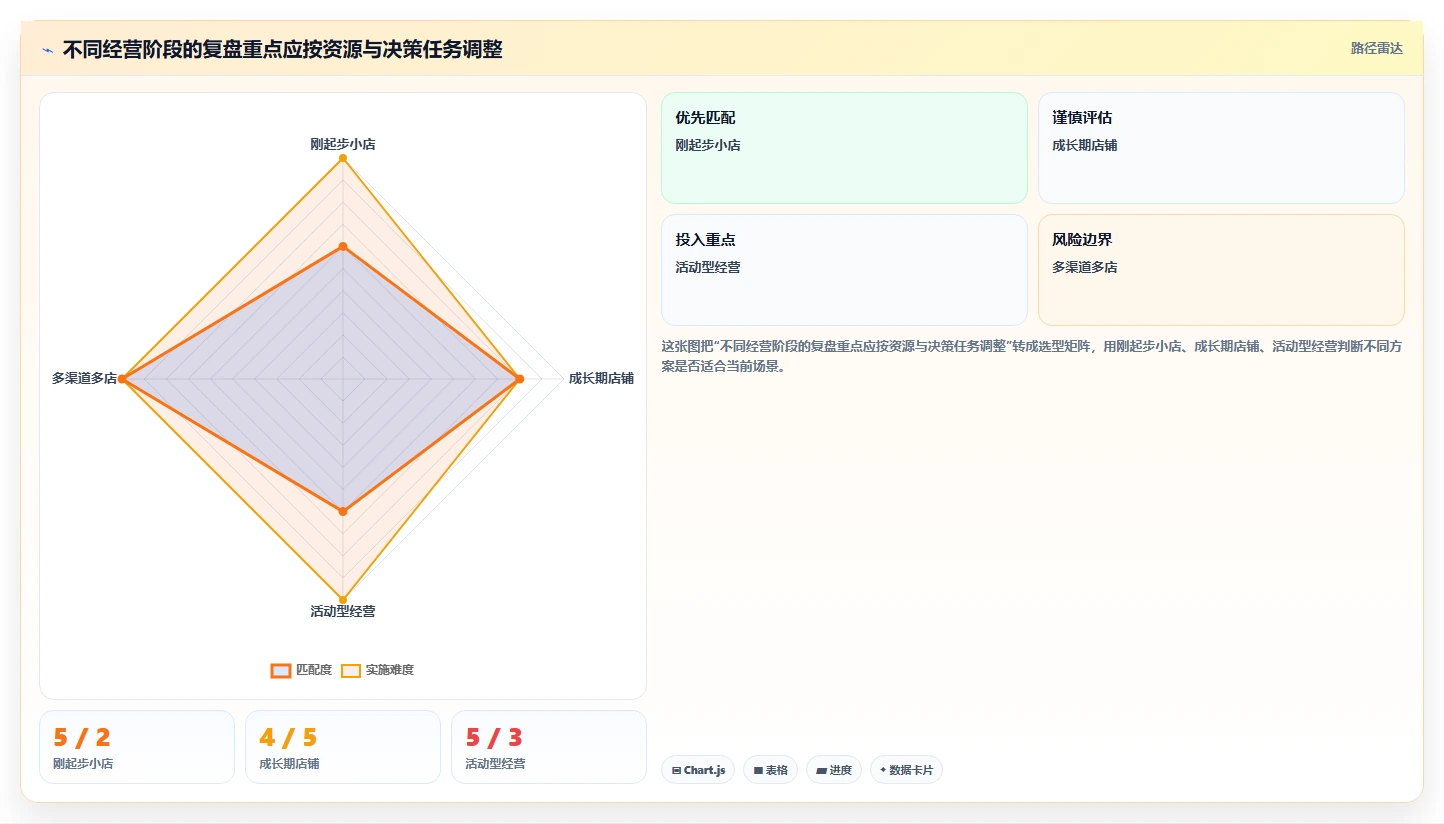Click the Chart.js tag chip
The width and height of the screenshot is (1444, 824).
coord(698,770)
